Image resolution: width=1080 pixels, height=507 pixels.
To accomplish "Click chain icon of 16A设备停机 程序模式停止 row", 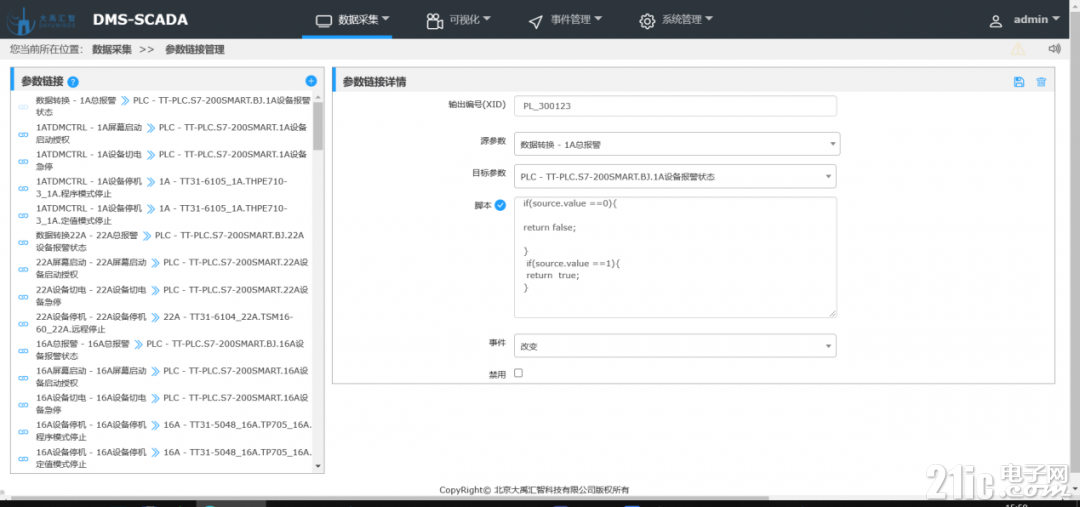I will (x=23, y=431).
